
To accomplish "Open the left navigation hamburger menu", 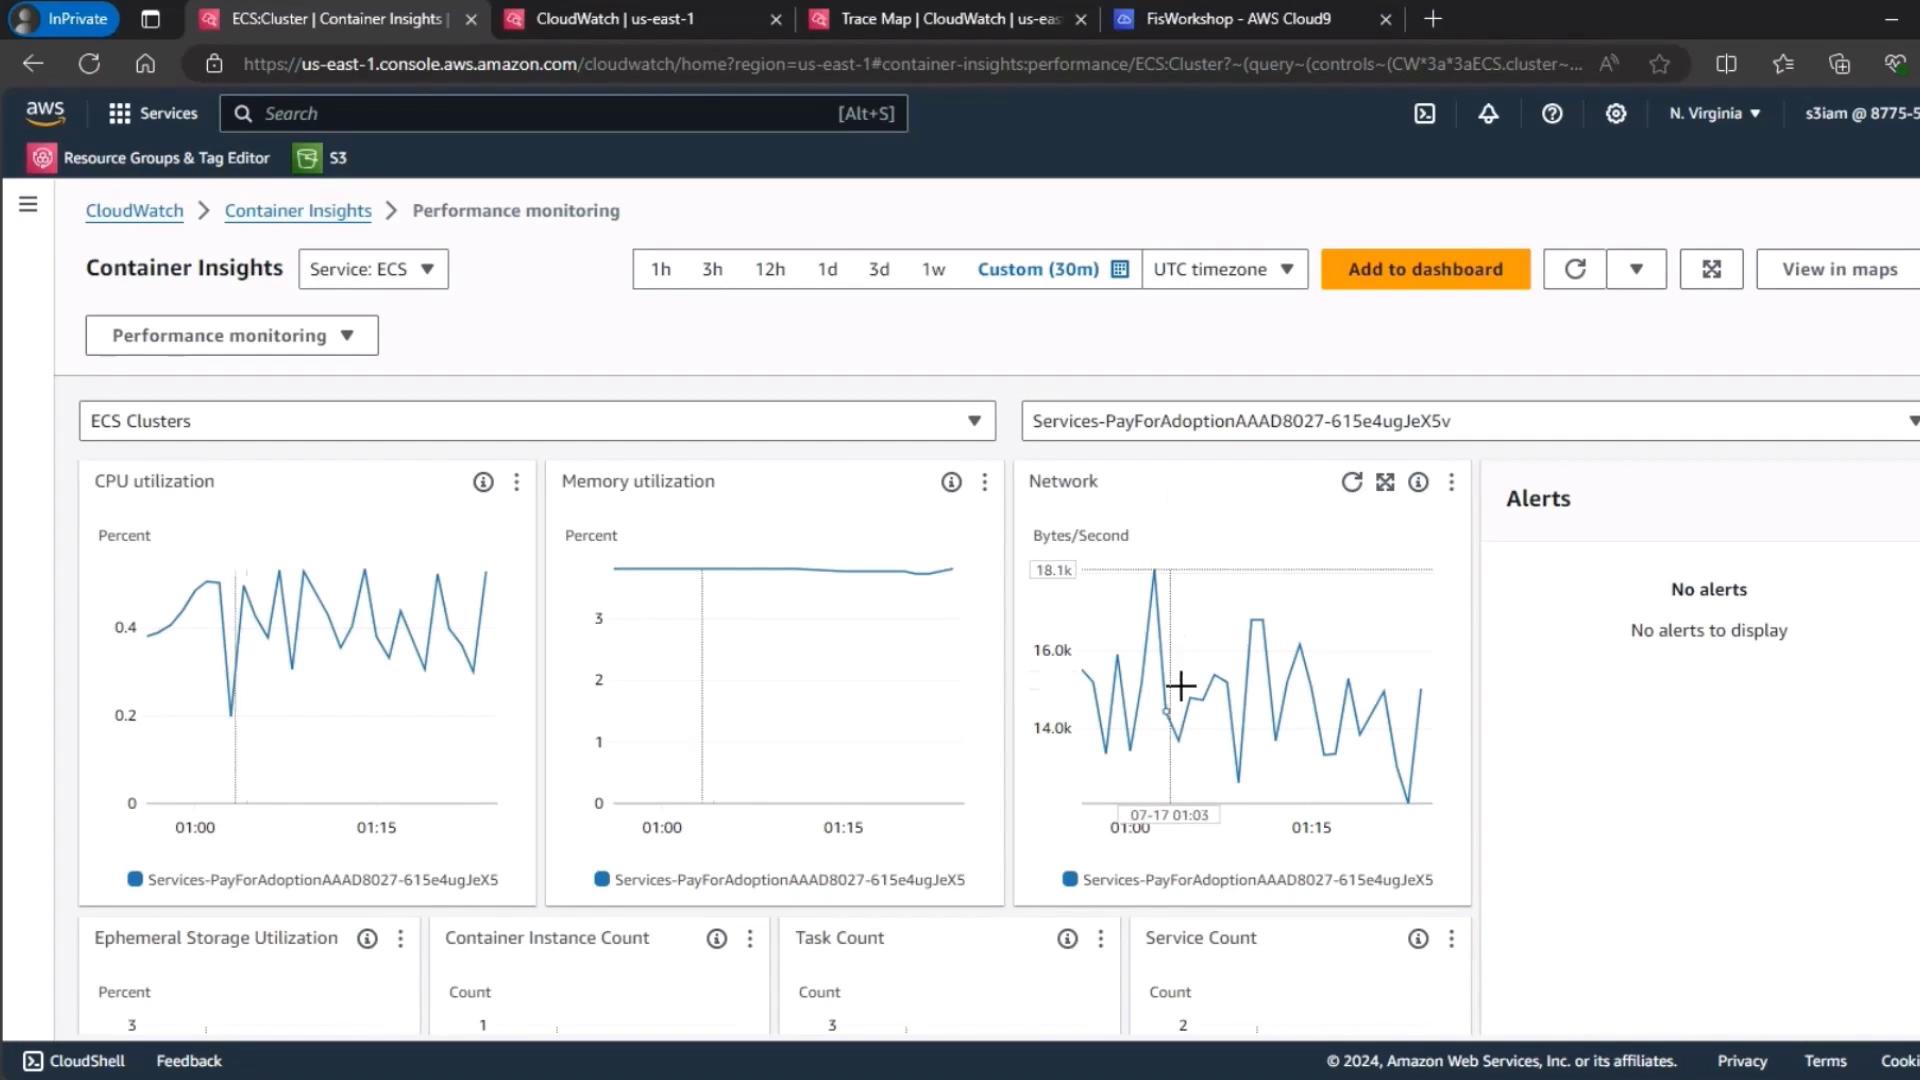I will (x=28, y=204).
